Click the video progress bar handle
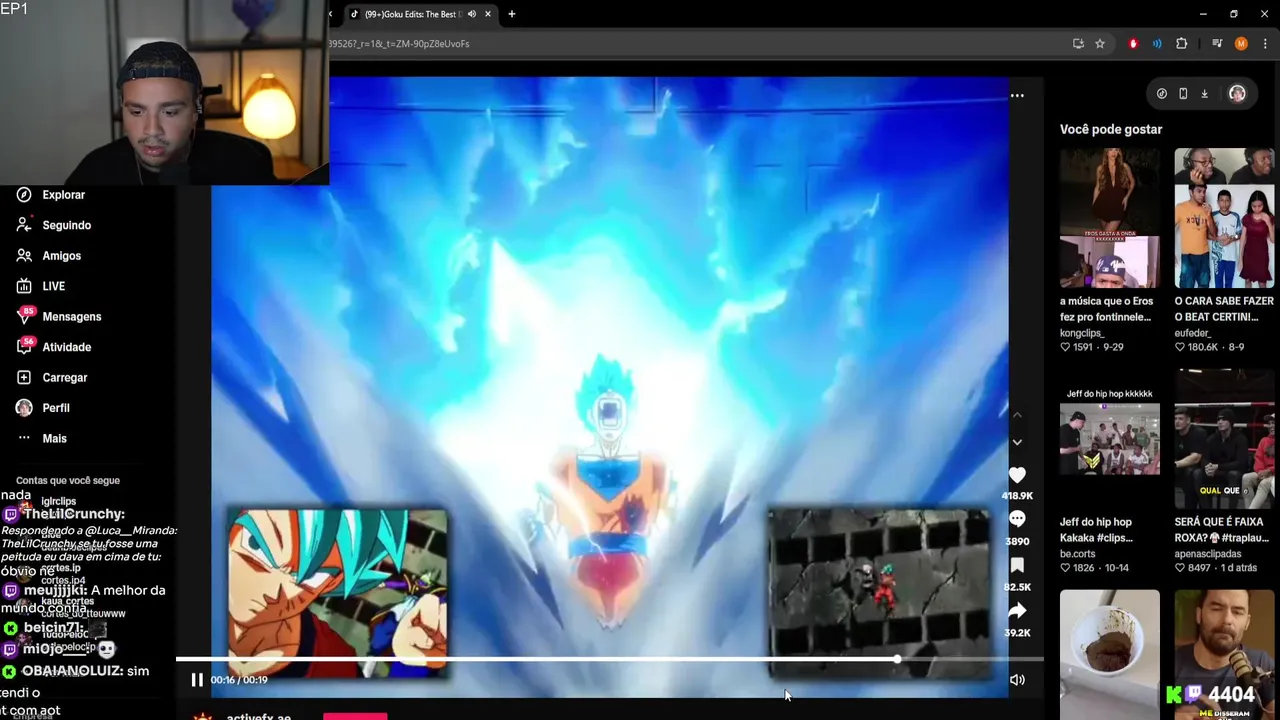 pyautogui.click(x=897, y=659)
